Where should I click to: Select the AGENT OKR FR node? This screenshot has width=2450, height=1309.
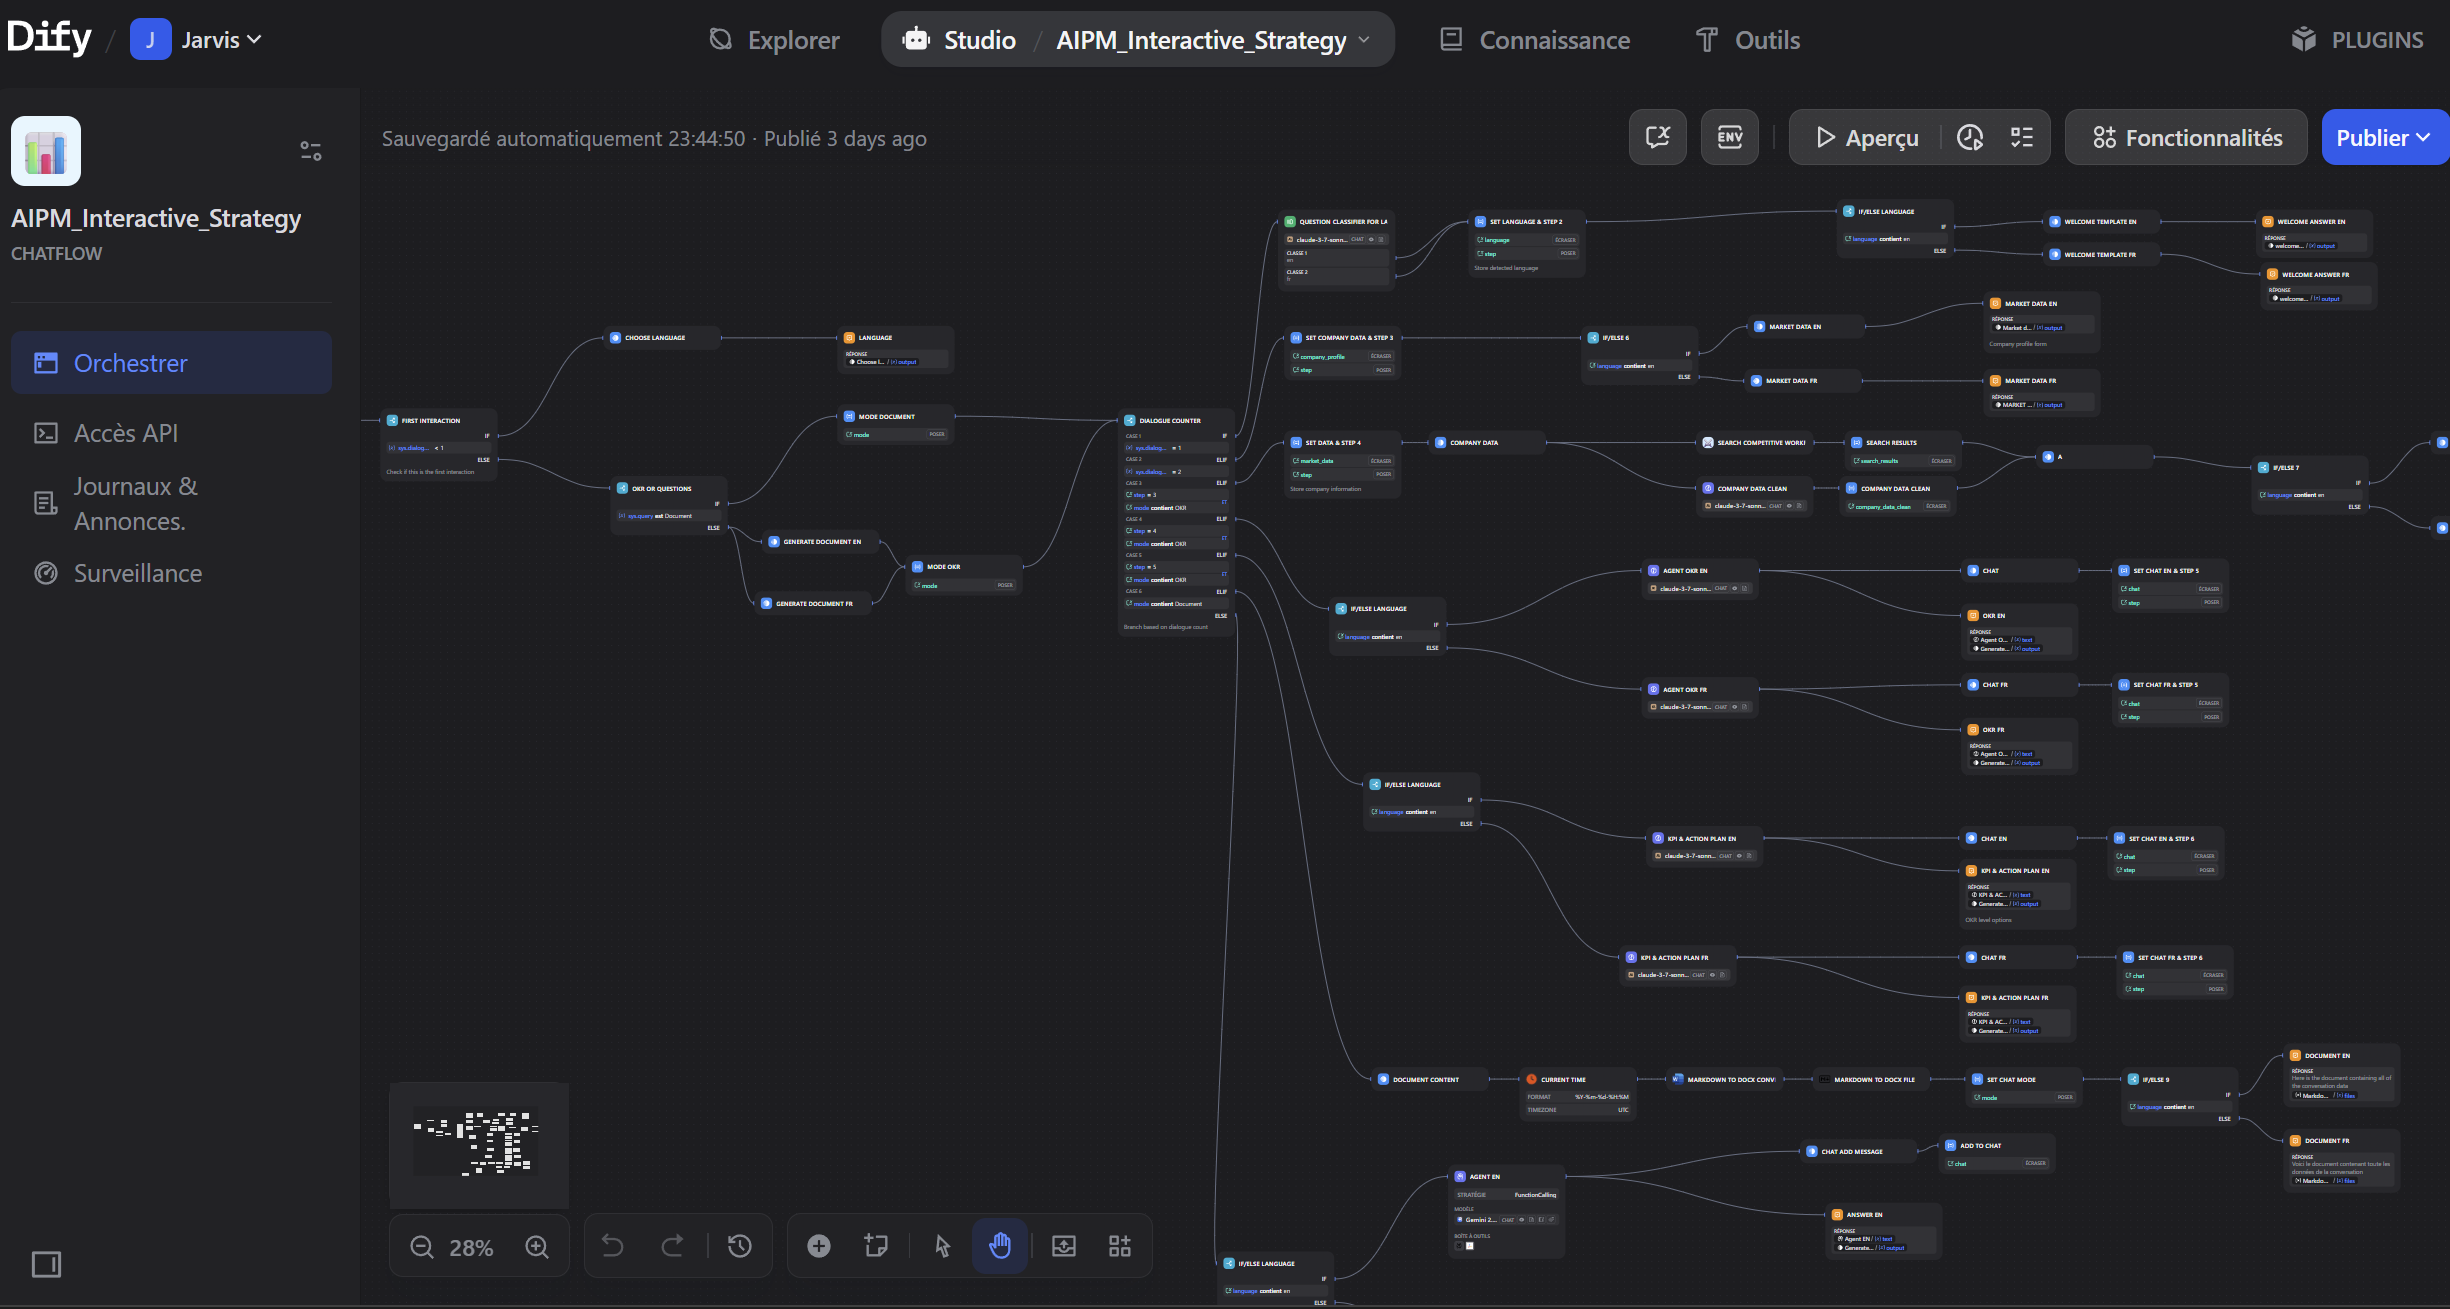(x=1700, y=698)
